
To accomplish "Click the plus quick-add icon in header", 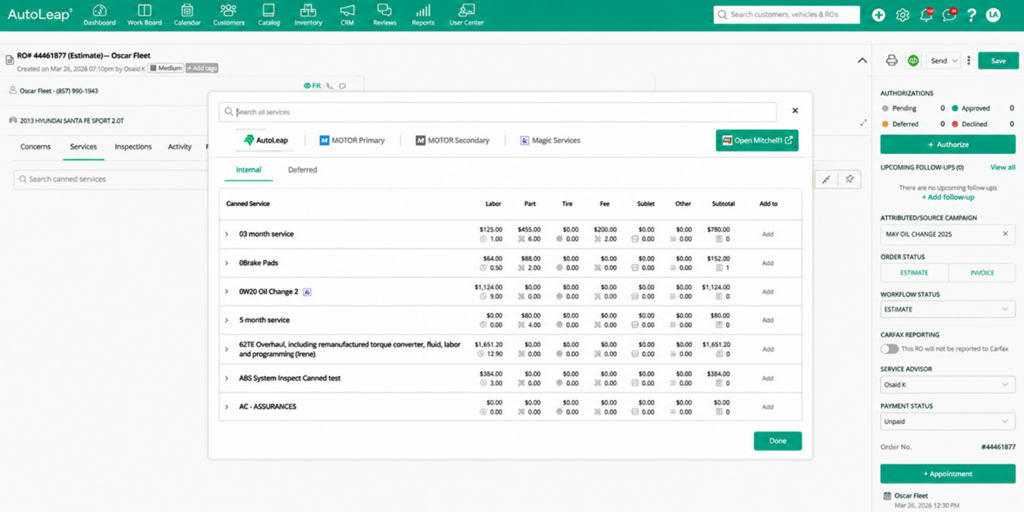I will tap(878, 15).
